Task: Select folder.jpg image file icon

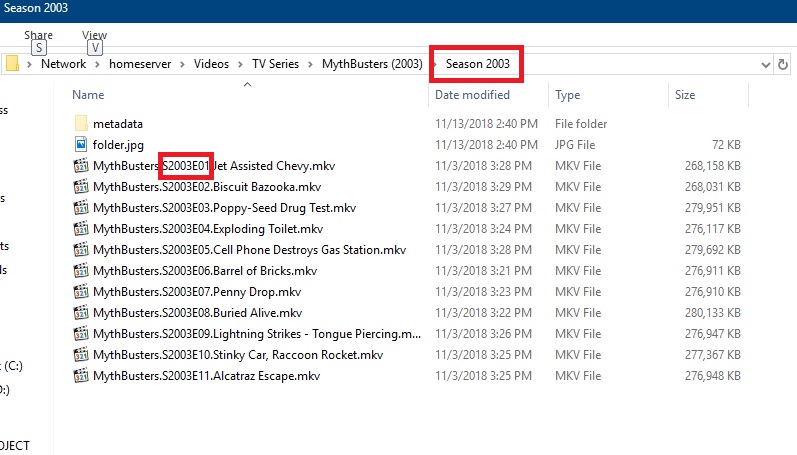Action: pos(81,144)
